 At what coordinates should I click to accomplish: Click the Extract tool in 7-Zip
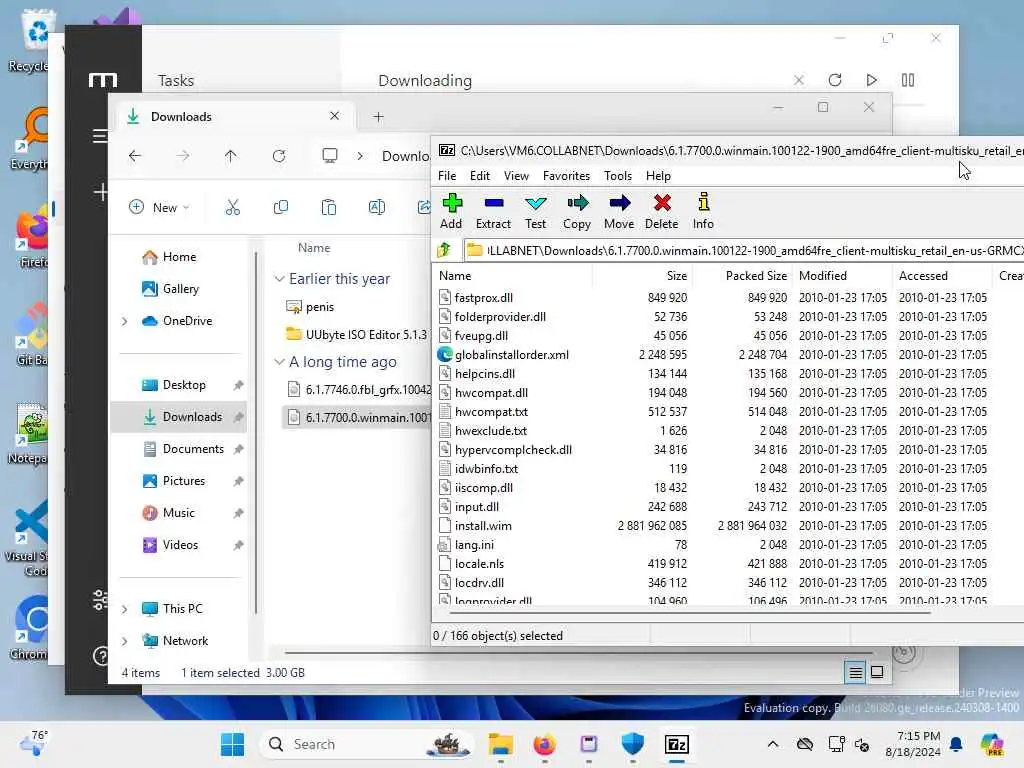tap(493, 212)
